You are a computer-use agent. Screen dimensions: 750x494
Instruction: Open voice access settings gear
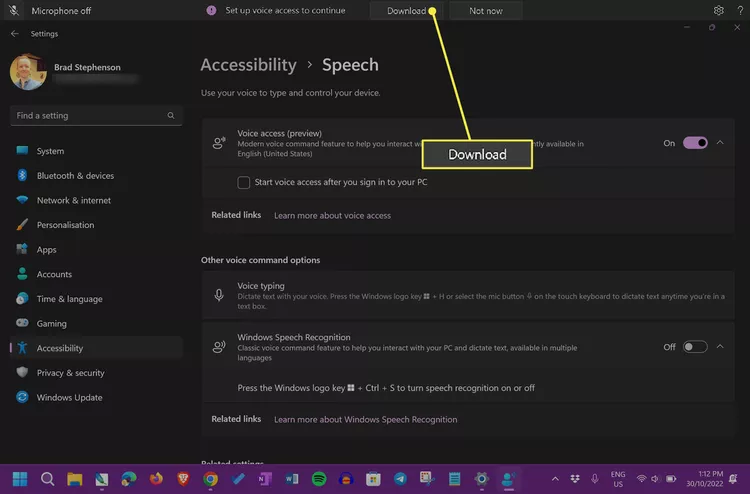coord(718,11)
